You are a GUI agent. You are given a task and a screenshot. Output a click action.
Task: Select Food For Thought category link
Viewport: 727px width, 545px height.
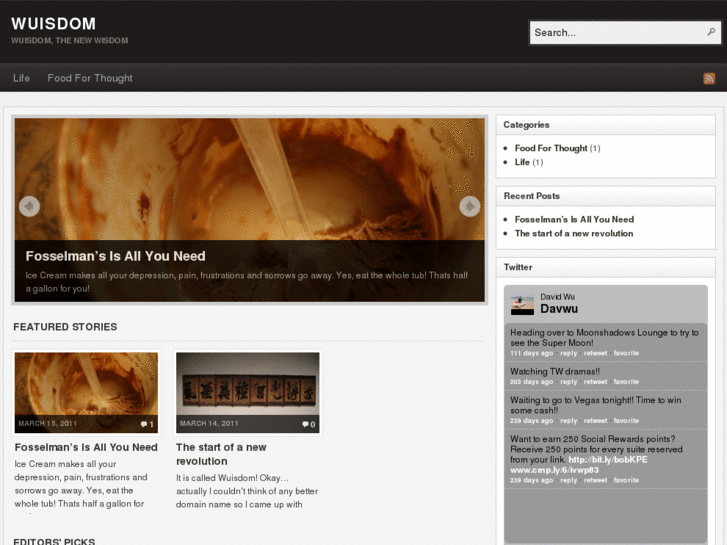pyautogui.click(x=551, y=148)
